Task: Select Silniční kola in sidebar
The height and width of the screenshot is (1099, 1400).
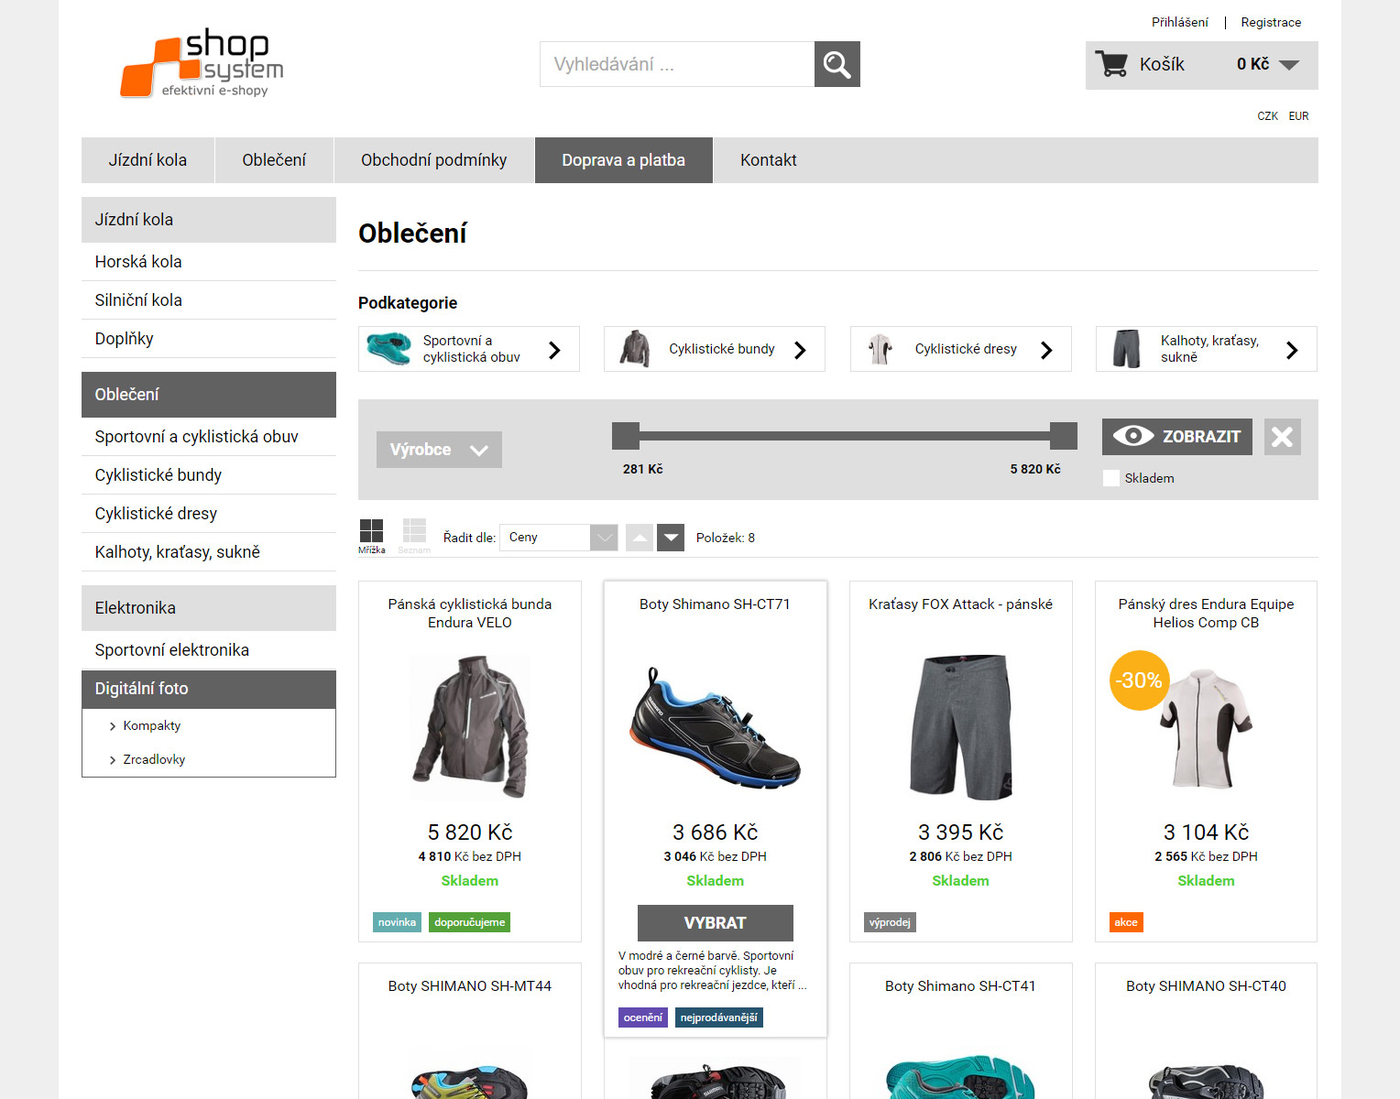Action: [209, 300]
